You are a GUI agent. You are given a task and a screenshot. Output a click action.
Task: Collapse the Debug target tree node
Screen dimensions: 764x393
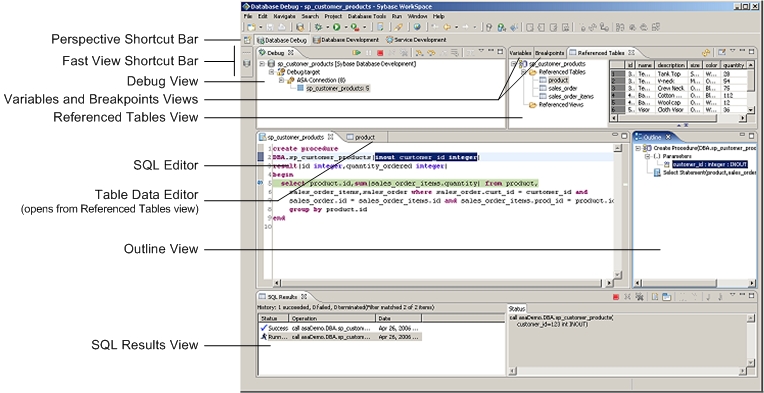pyautogui.click(x=271, y=72)
